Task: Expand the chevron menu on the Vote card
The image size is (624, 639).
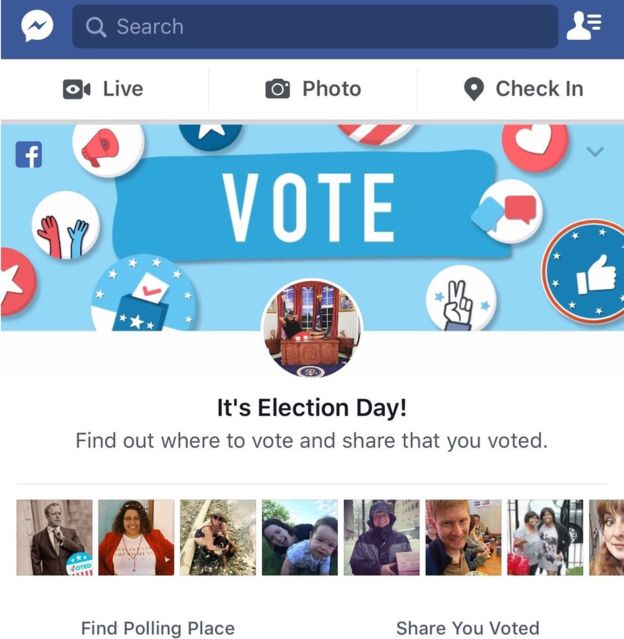Action: coord(595,152)
